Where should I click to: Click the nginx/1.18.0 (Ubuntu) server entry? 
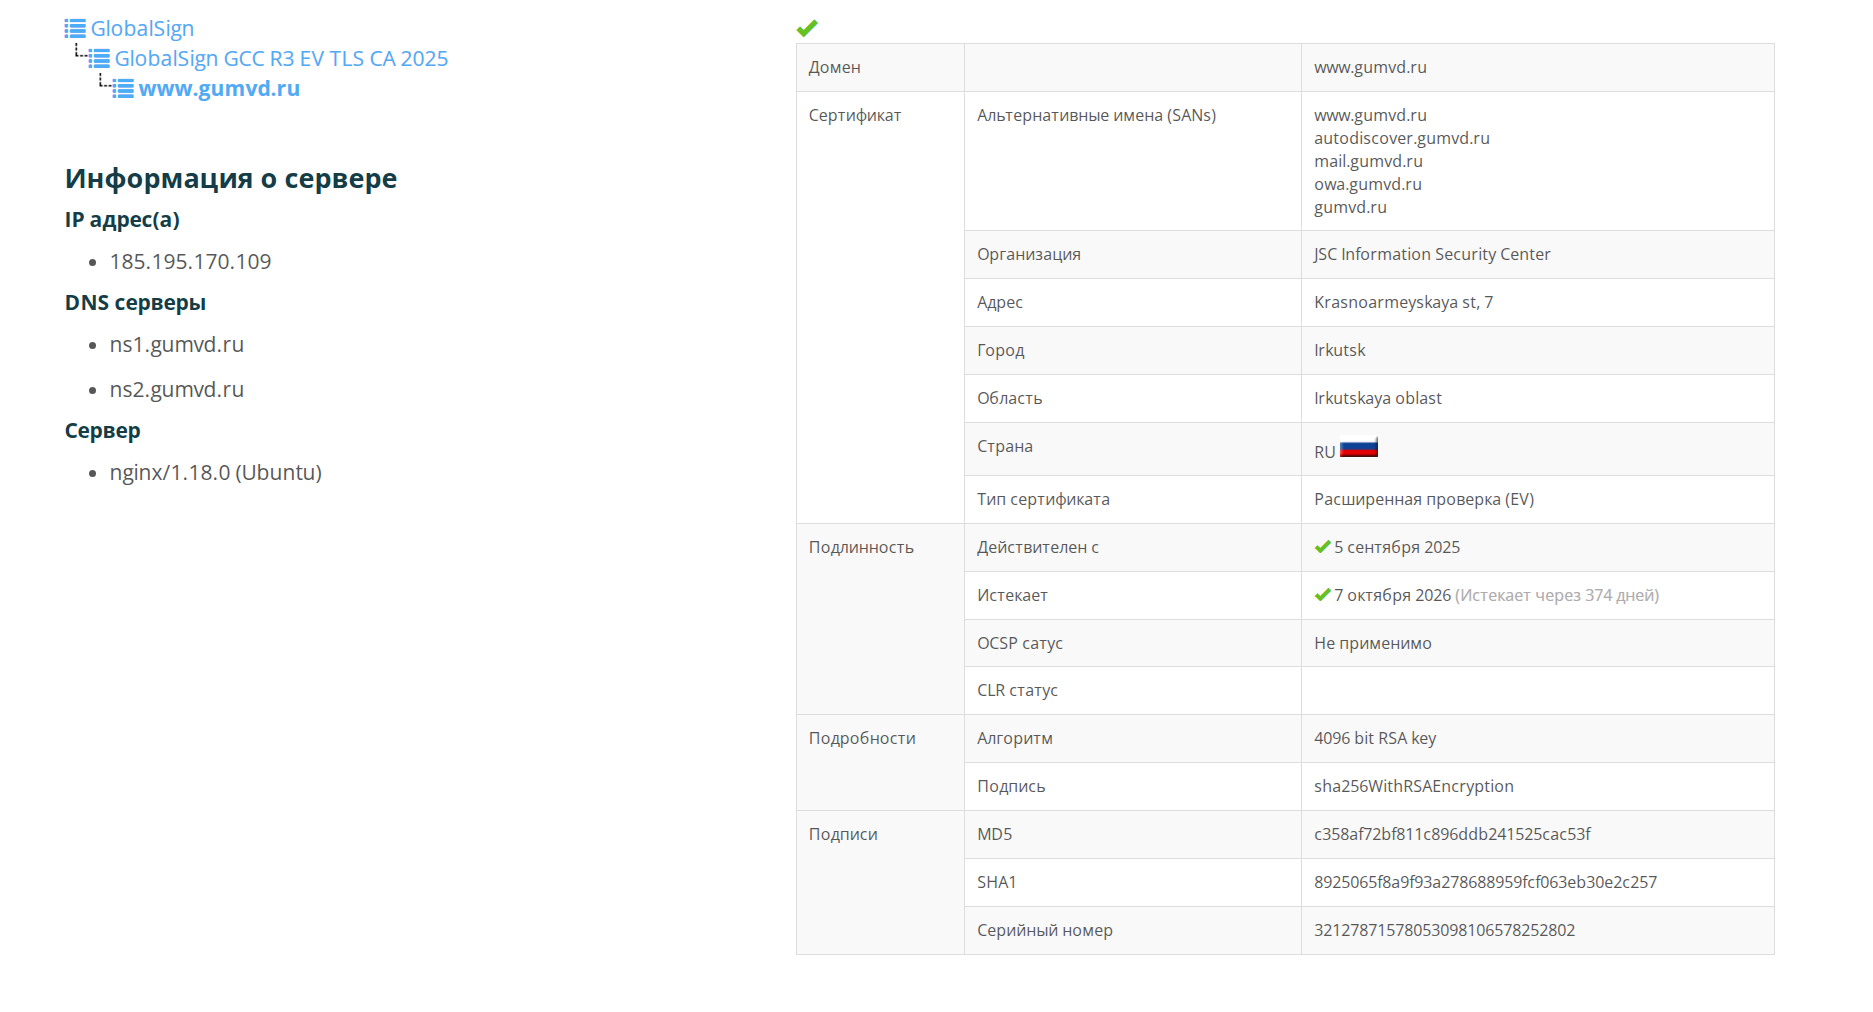[x=216, y=473]
